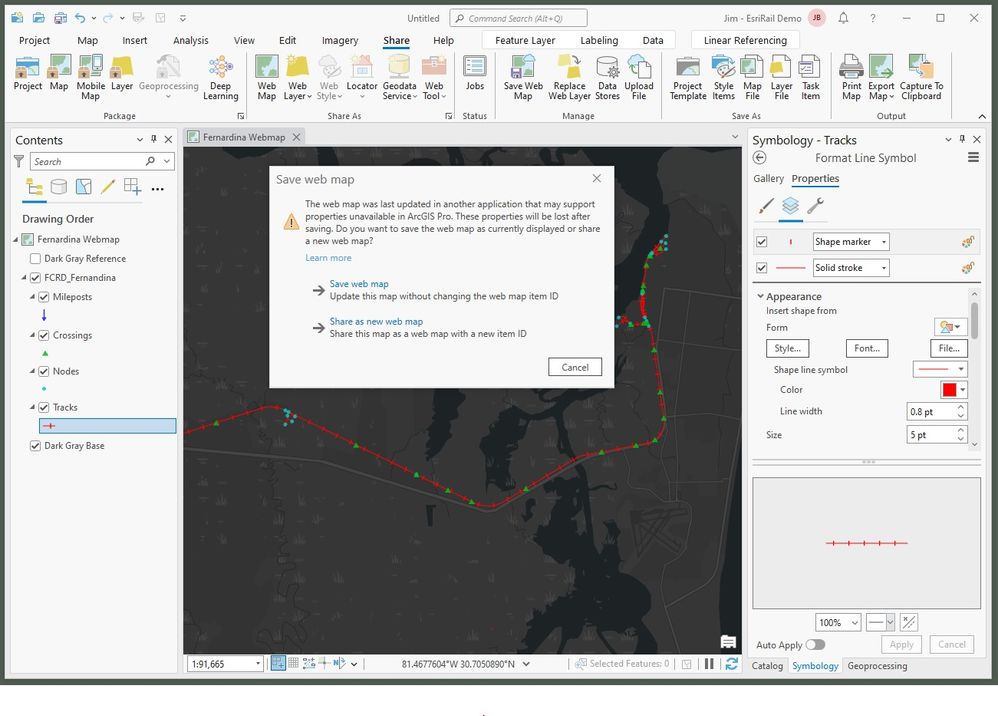
Task: Open Data Stores manager
Action: (607, 77)
